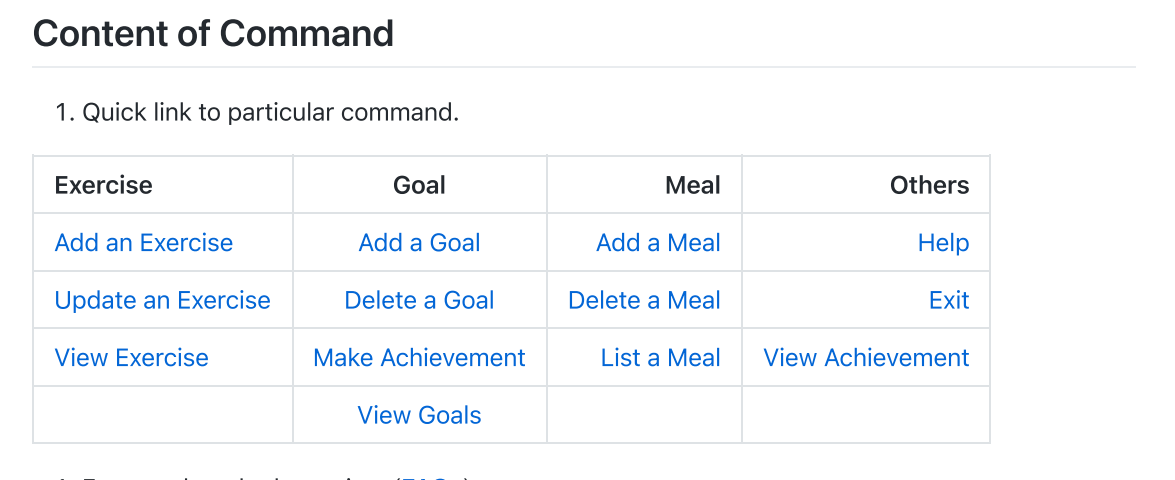Click the Exit command link
This screenshot has width=1175, height=480.
point(949,300)
